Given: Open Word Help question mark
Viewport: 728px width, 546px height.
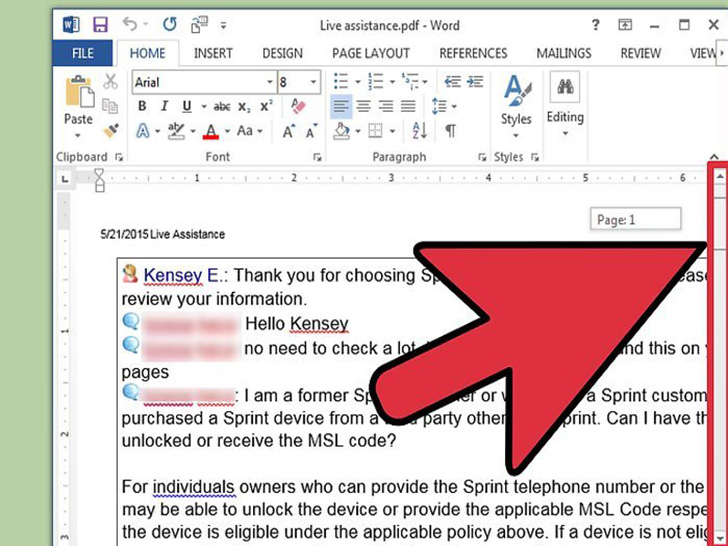Looking at the screenshot, I should point(596,25).
